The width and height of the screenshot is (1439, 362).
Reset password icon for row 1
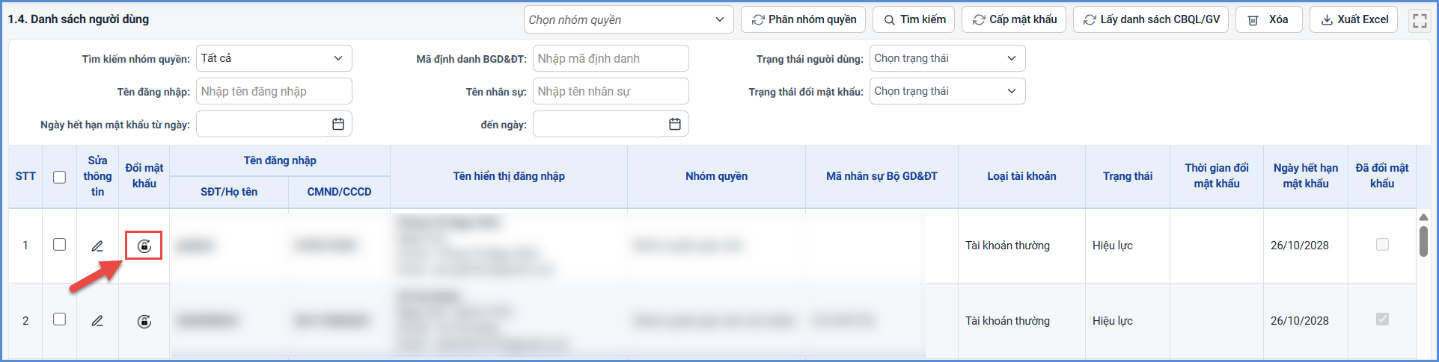pos(144,245)
